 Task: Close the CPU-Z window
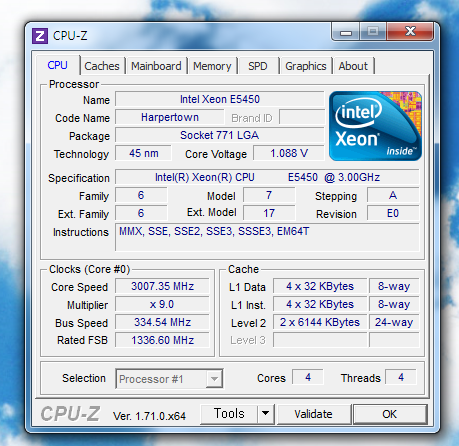pos(410,31)
